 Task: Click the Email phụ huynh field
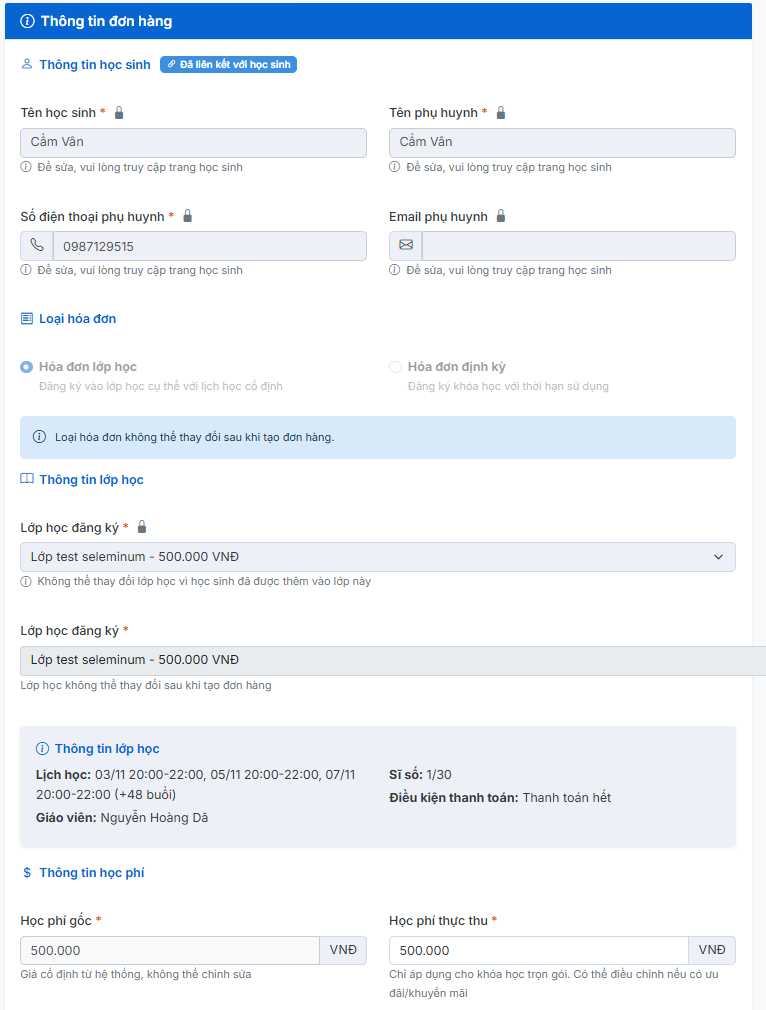(x=578, y=246)
